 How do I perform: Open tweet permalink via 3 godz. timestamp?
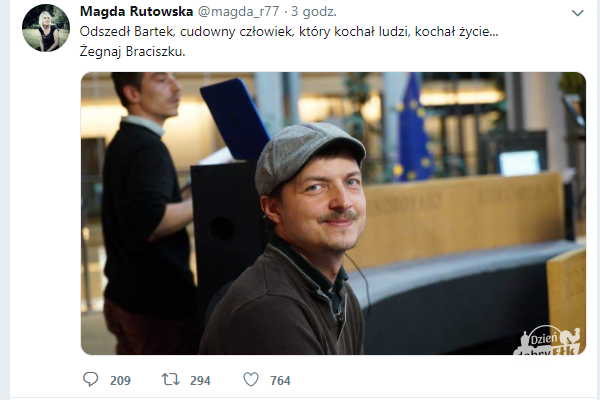pos(314,11)
